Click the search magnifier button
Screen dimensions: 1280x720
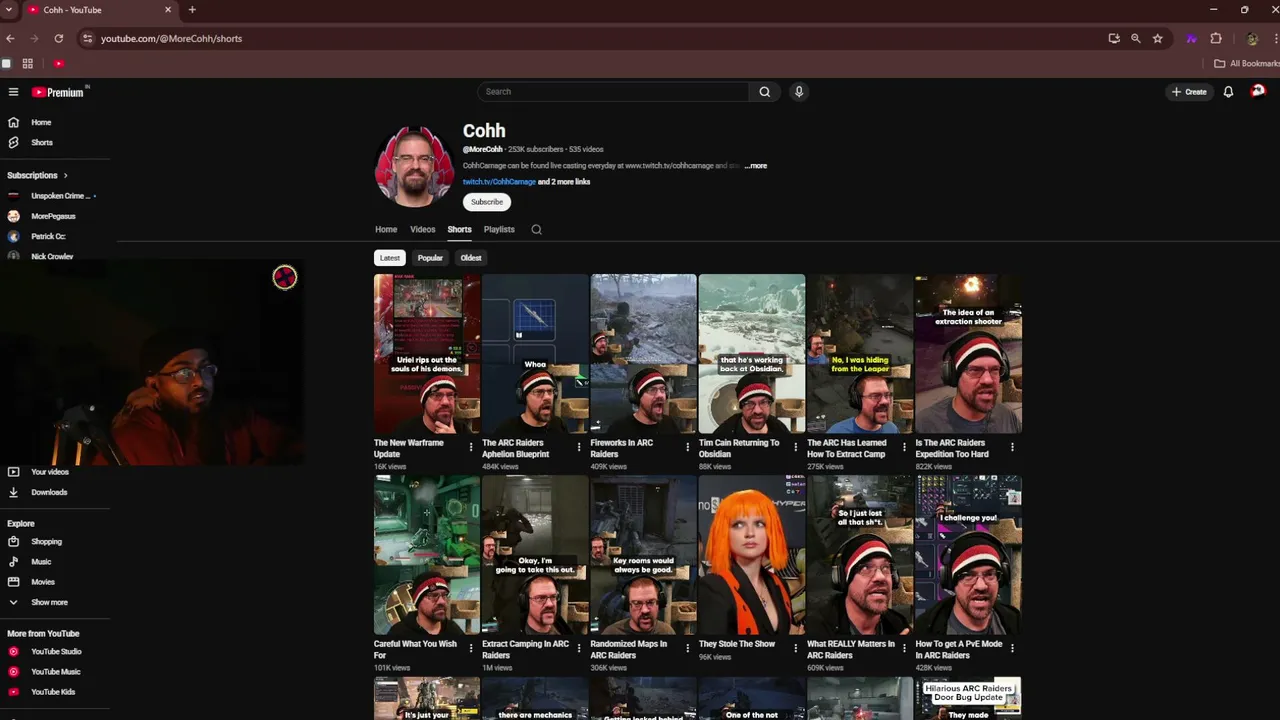[764, 92]
